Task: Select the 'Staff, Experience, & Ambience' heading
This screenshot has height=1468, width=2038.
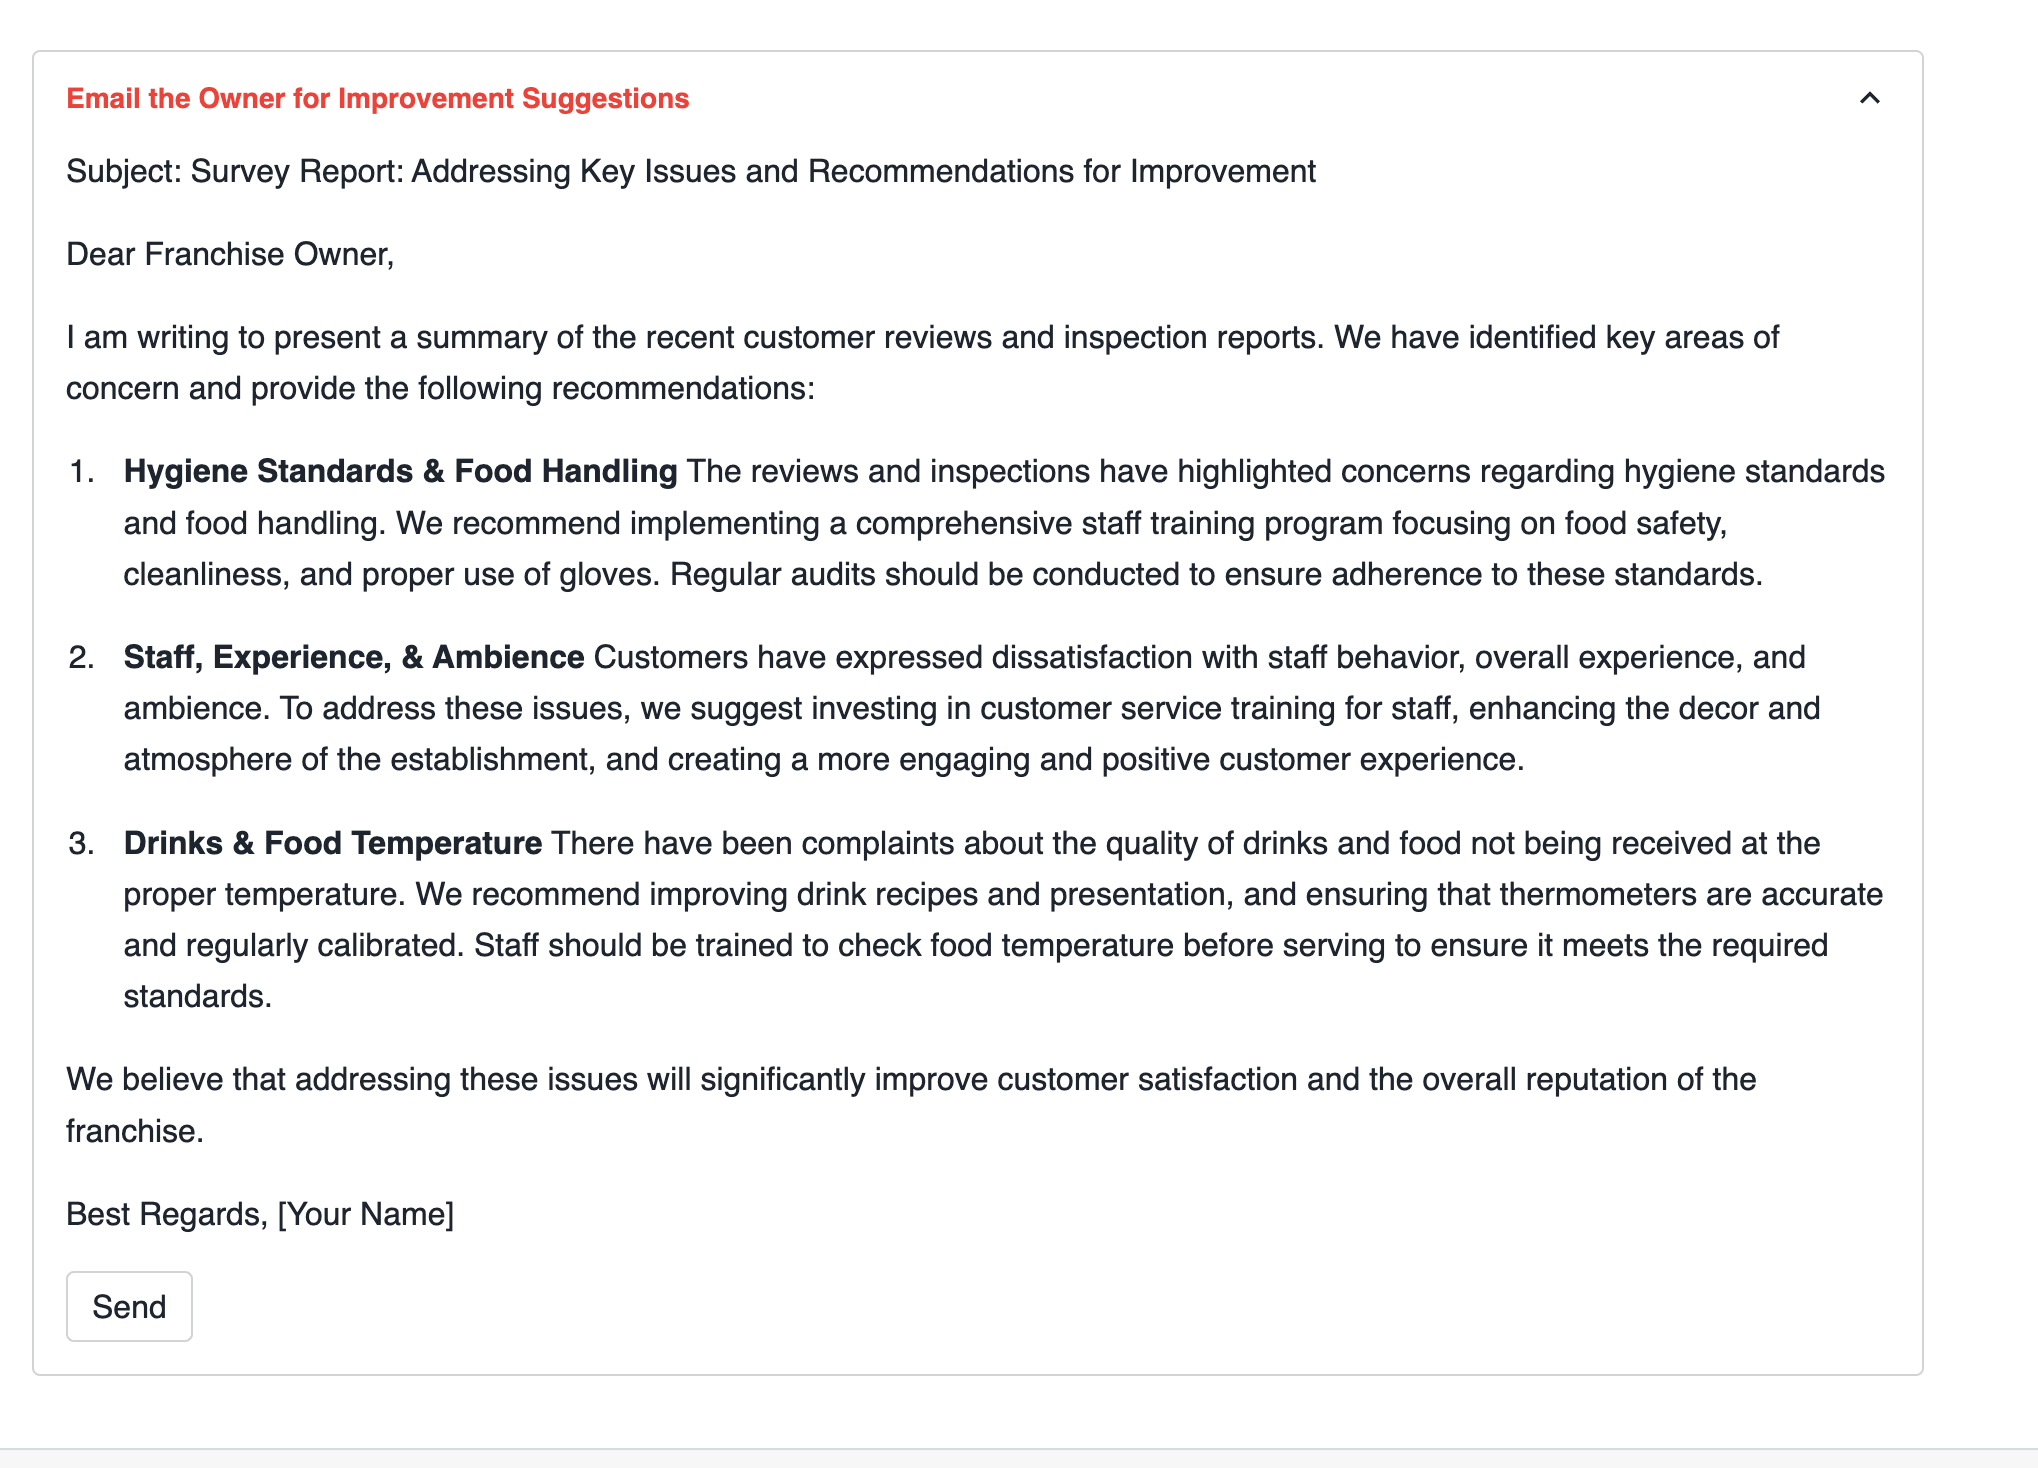Action: click(x=353, y=657)
